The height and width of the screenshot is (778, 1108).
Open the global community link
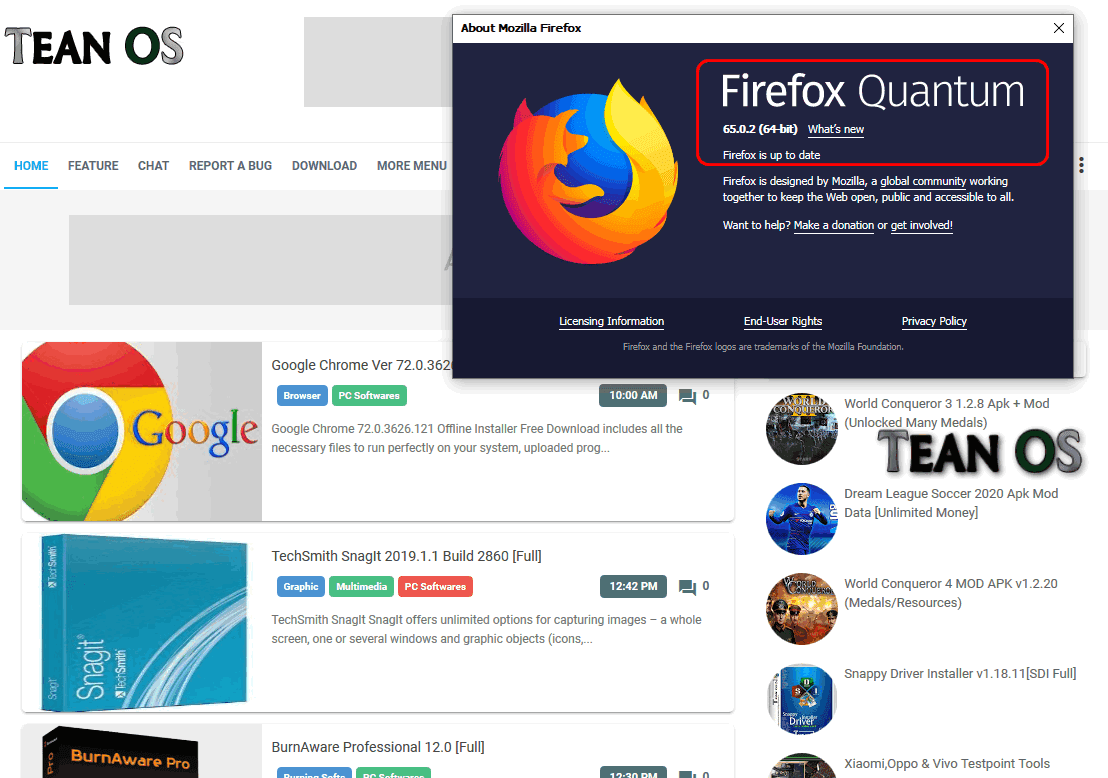(x=923, y=182)
